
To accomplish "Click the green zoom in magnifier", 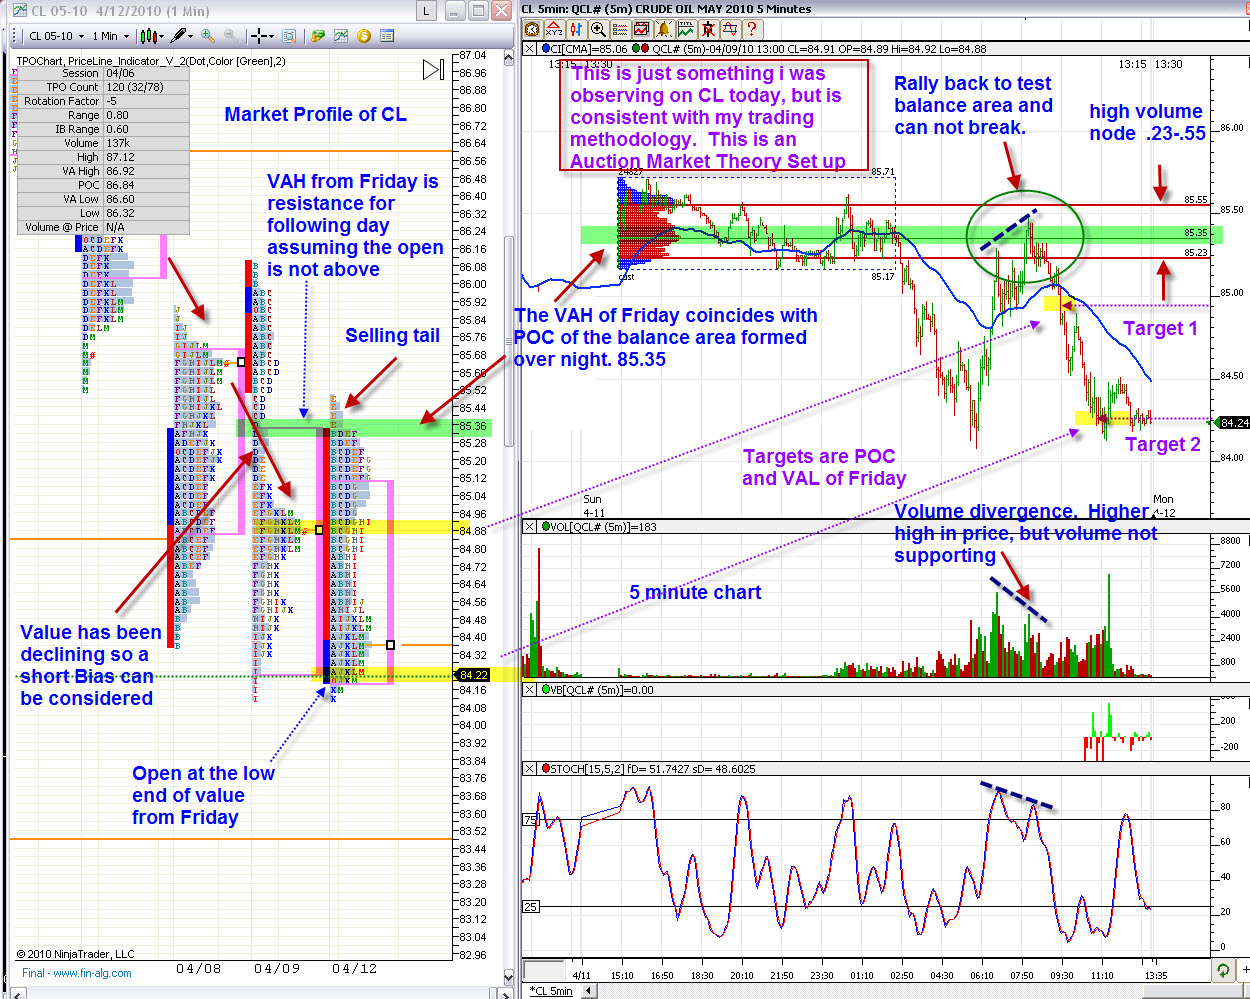I will click(207, 36).
